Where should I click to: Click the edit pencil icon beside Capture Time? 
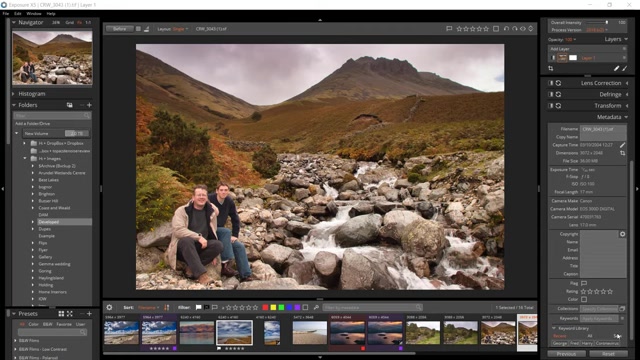622,145
